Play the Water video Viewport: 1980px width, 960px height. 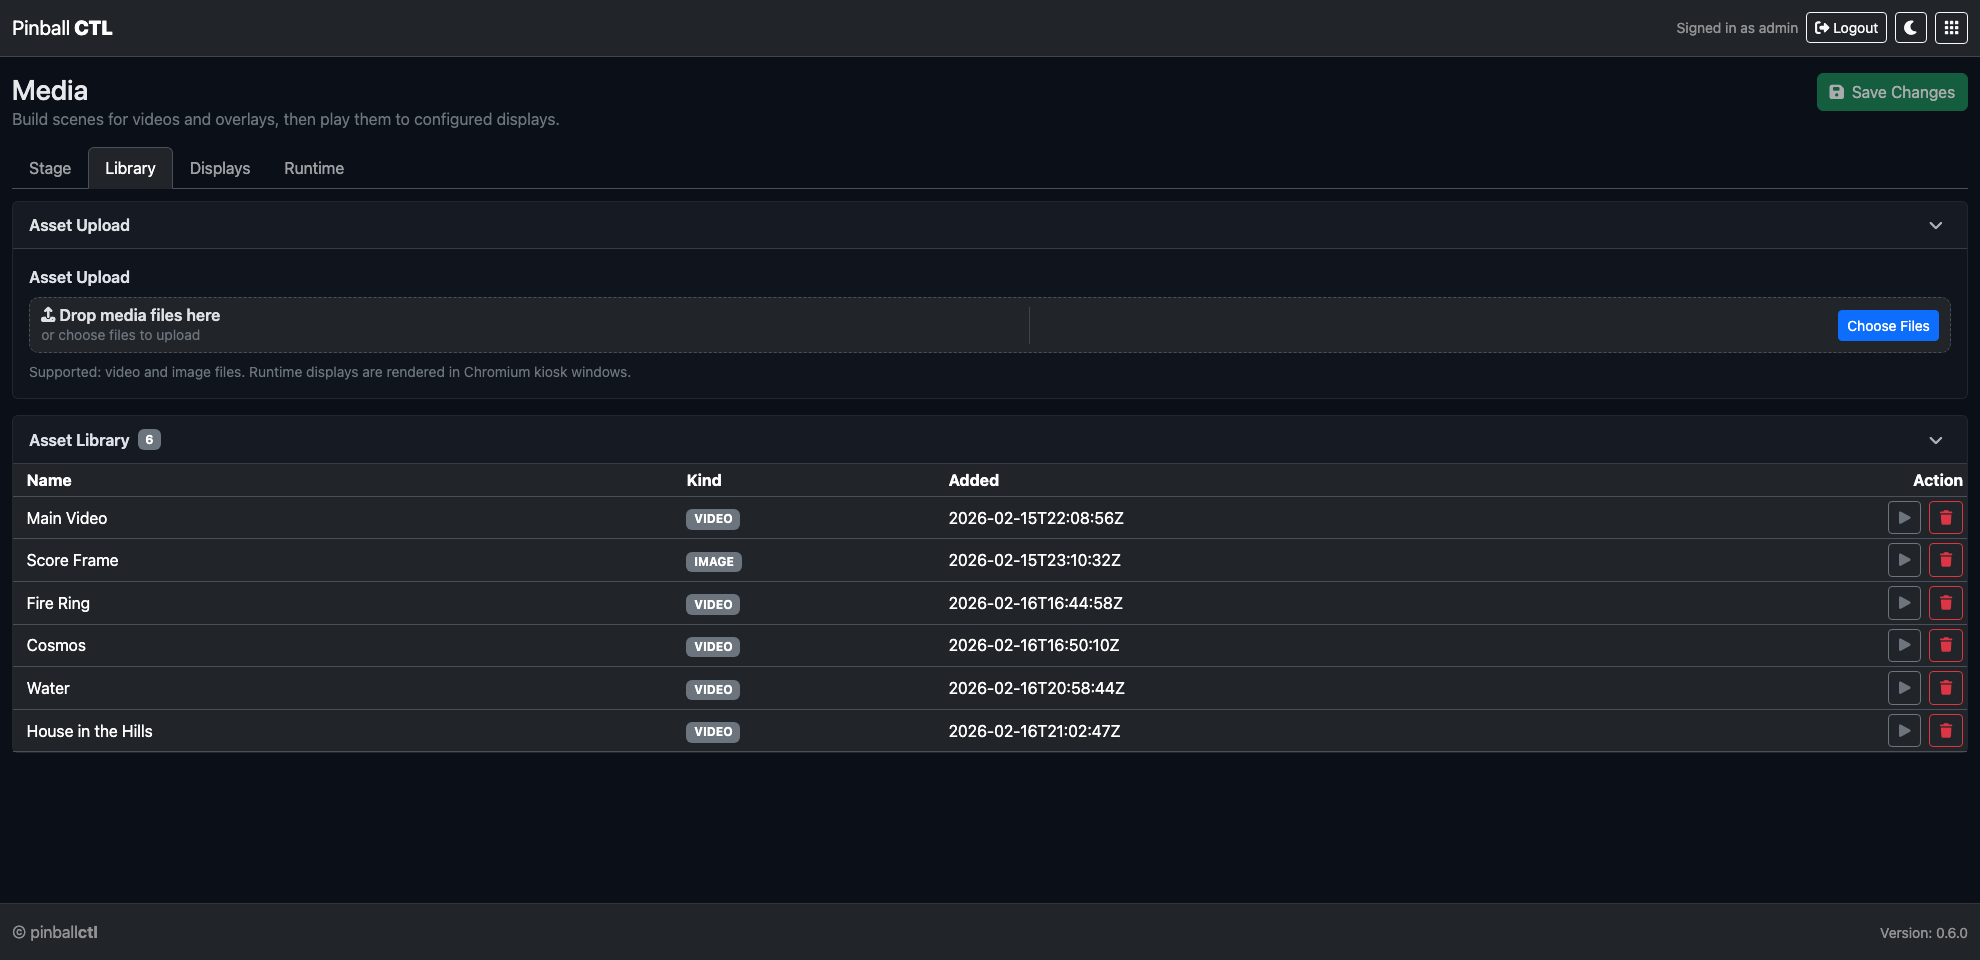pyautogui.click(x=1904, y=688)
